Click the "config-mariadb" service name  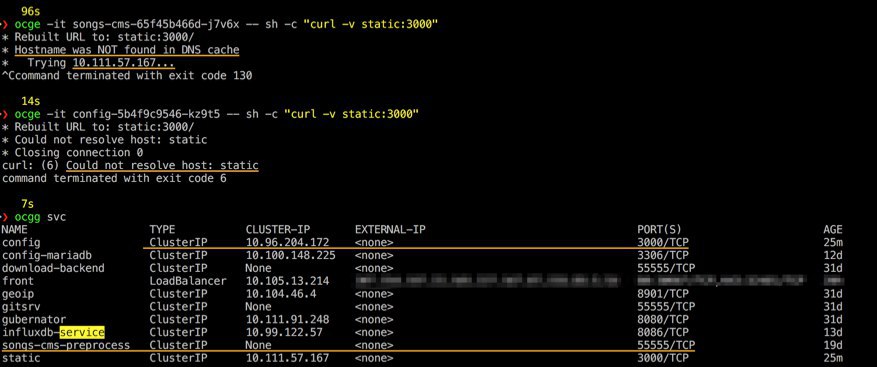[x=47, y=255]
